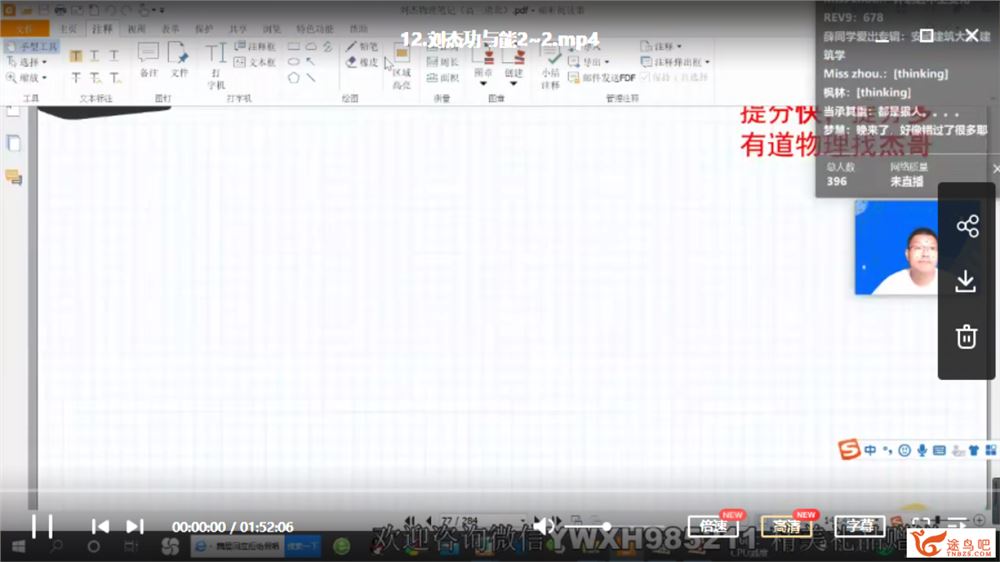Viewport: 1000px width, 562px height.
Task: Open the Task View taskbar button
Action: click(131, 547)
